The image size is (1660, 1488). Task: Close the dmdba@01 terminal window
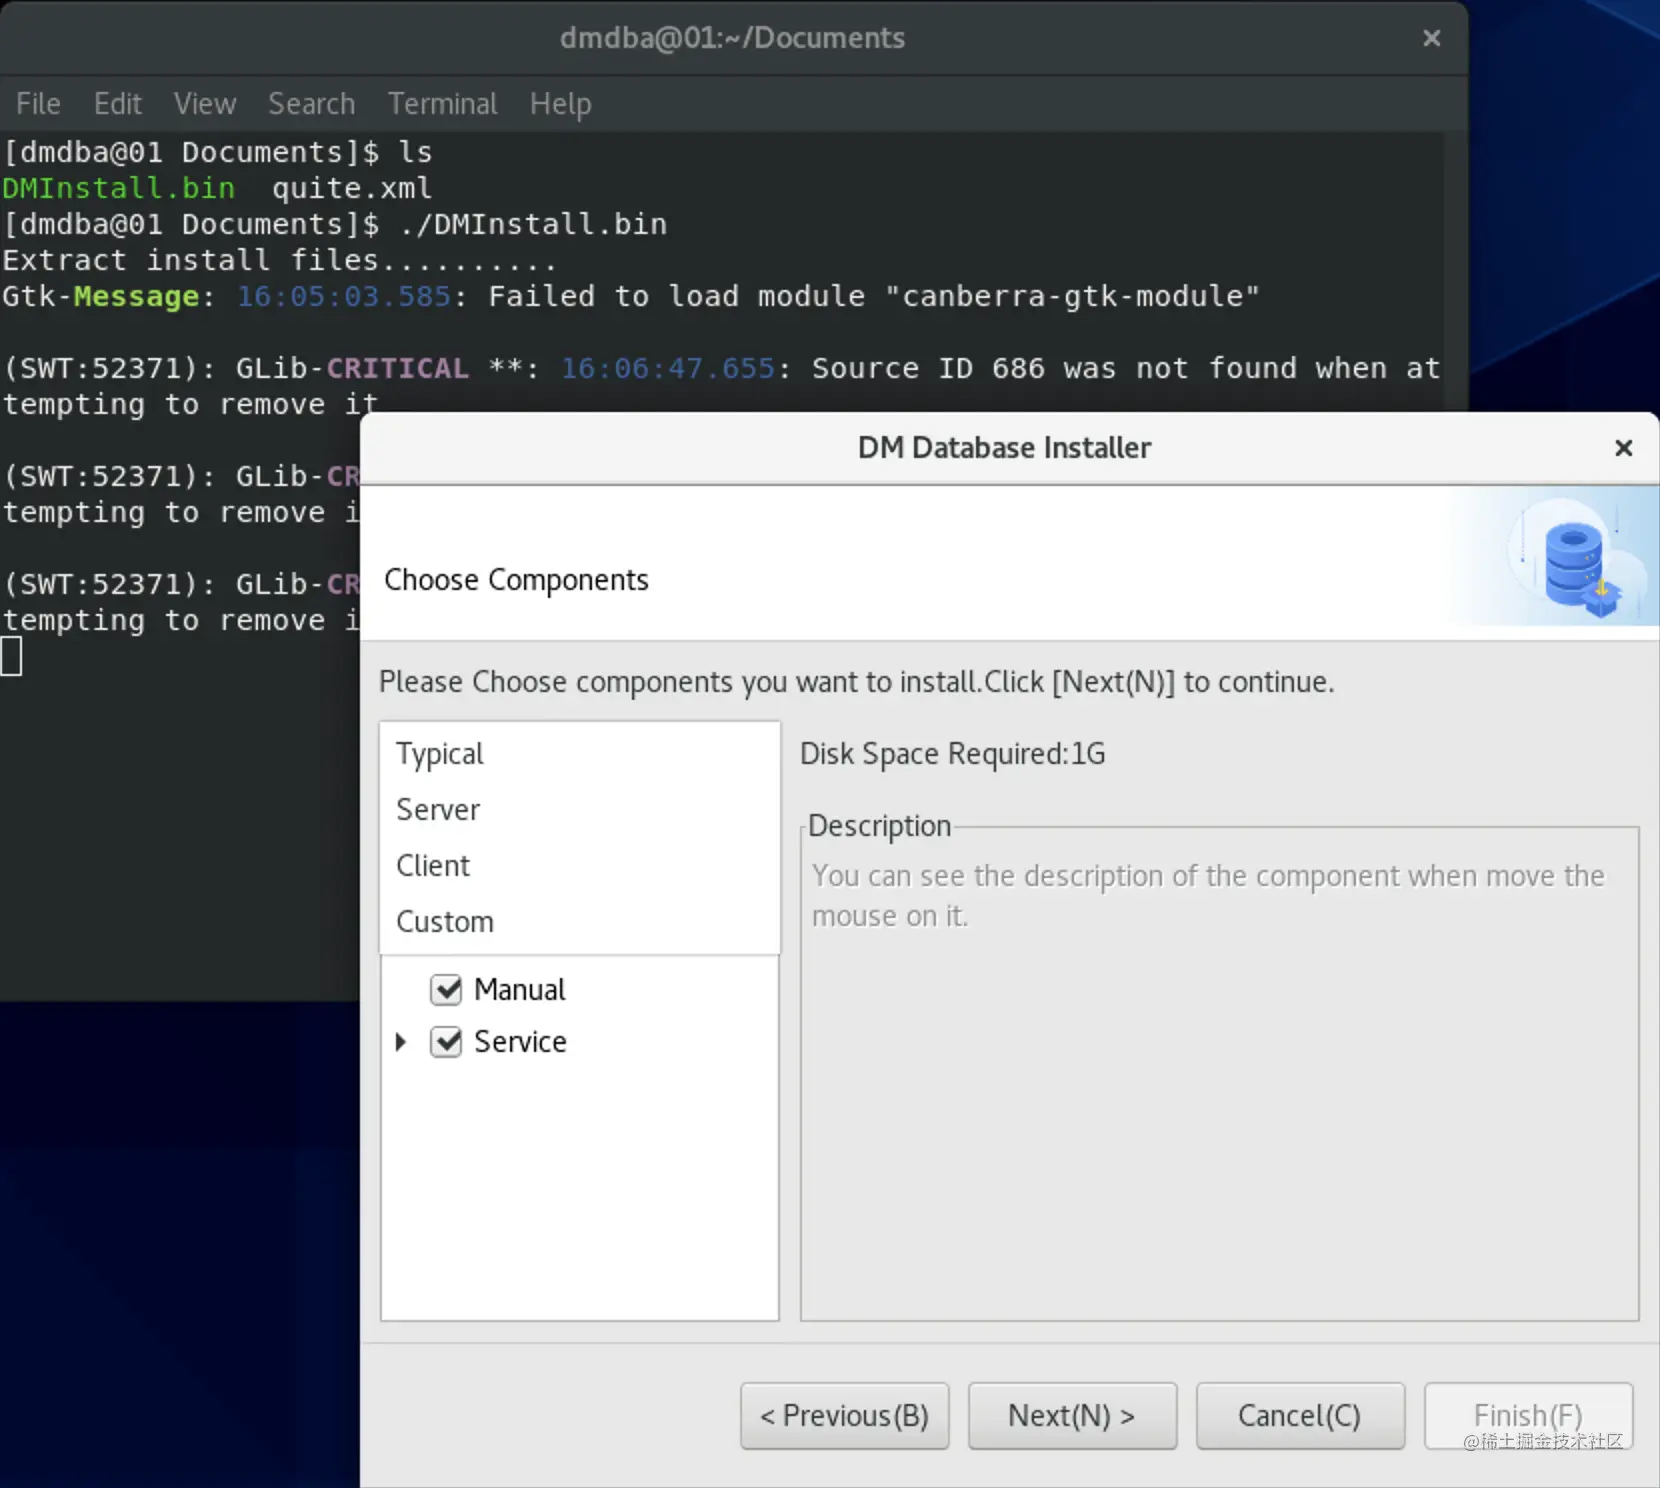tap(1432, 38)
